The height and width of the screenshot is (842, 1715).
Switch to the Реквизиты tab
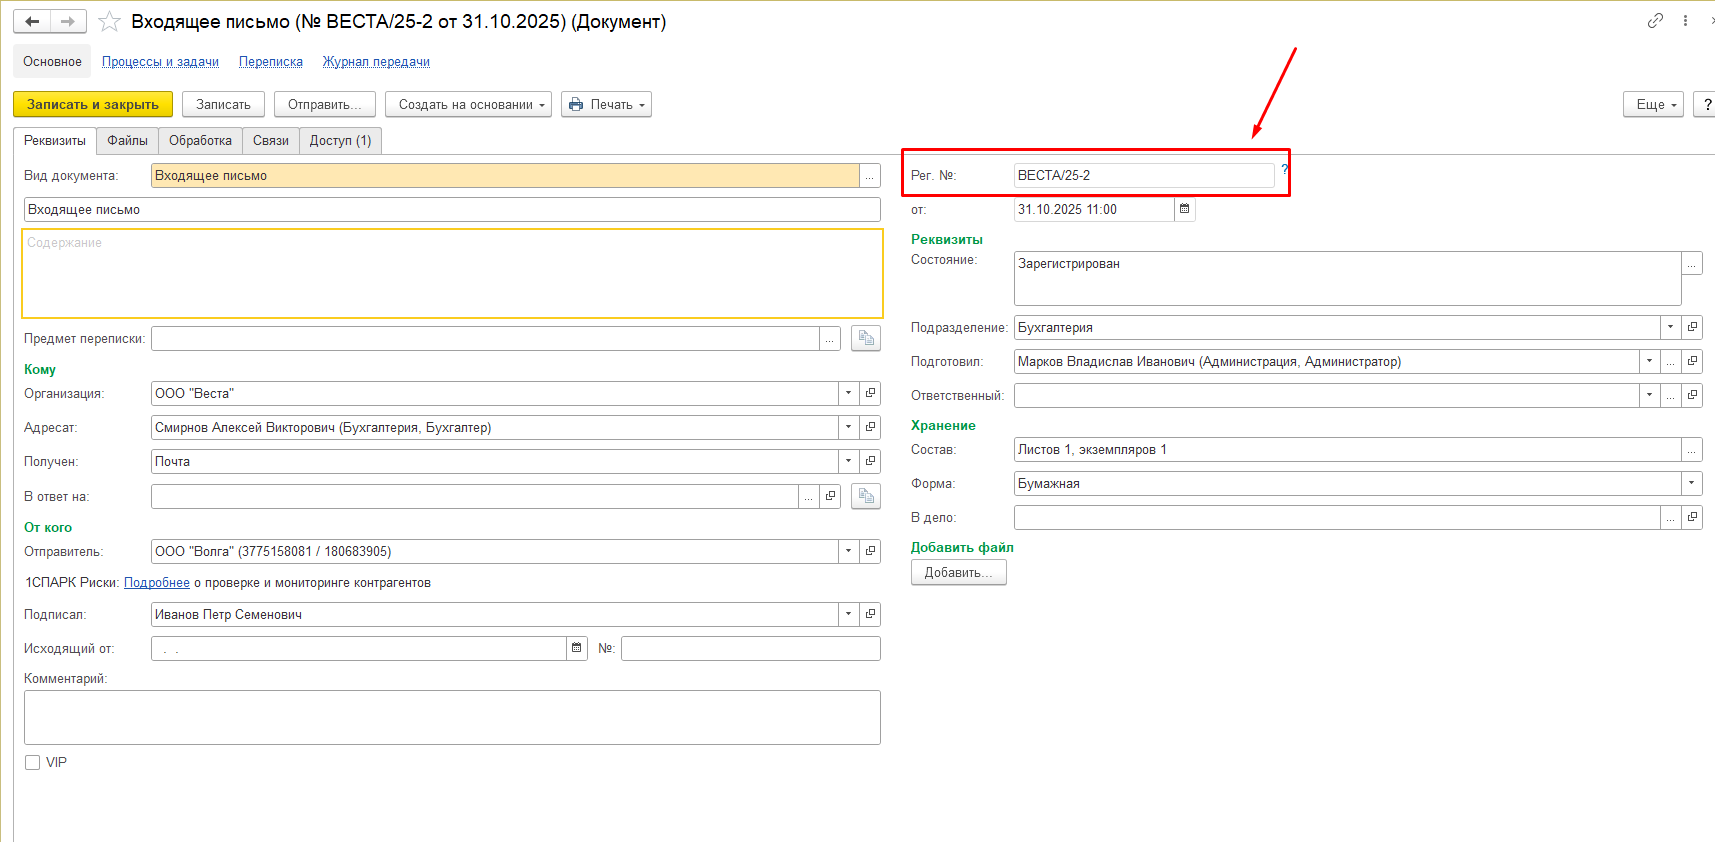tap(55, 141)
